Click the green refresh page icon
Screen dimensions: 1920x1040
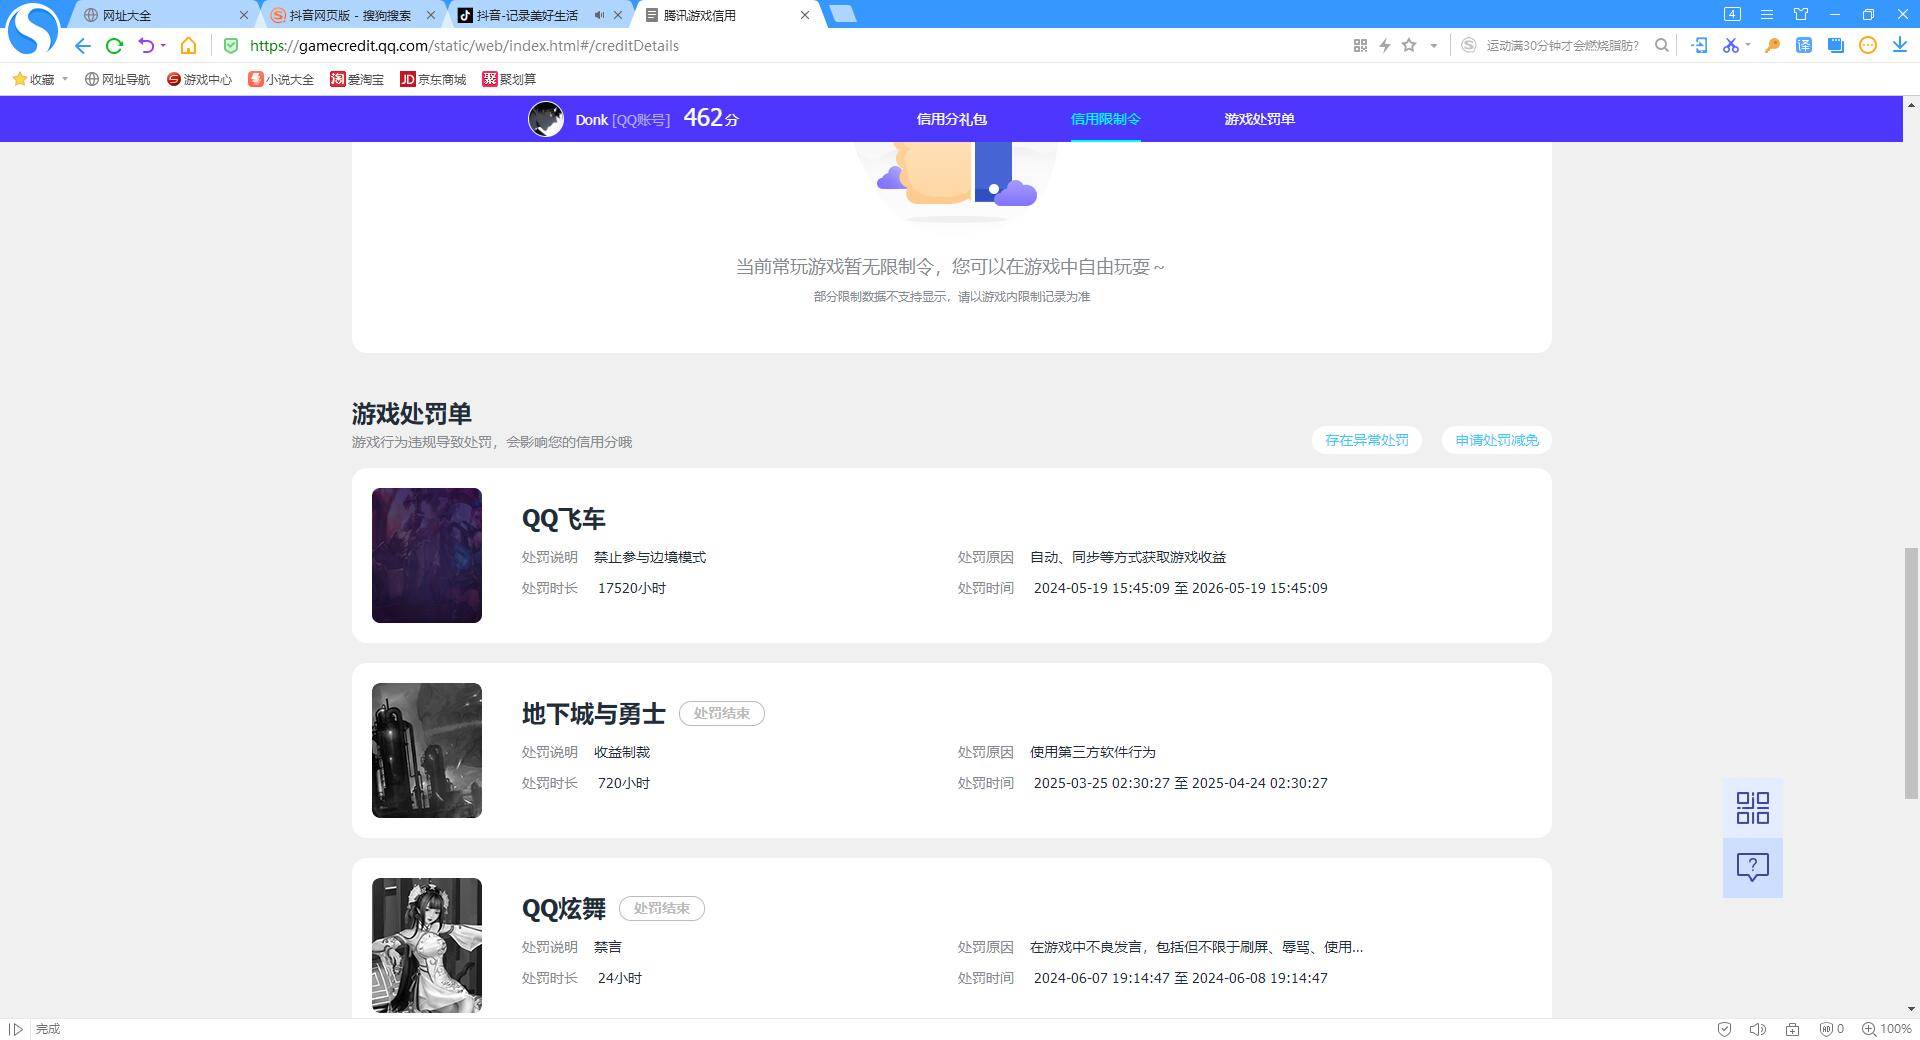coord(114,46)
